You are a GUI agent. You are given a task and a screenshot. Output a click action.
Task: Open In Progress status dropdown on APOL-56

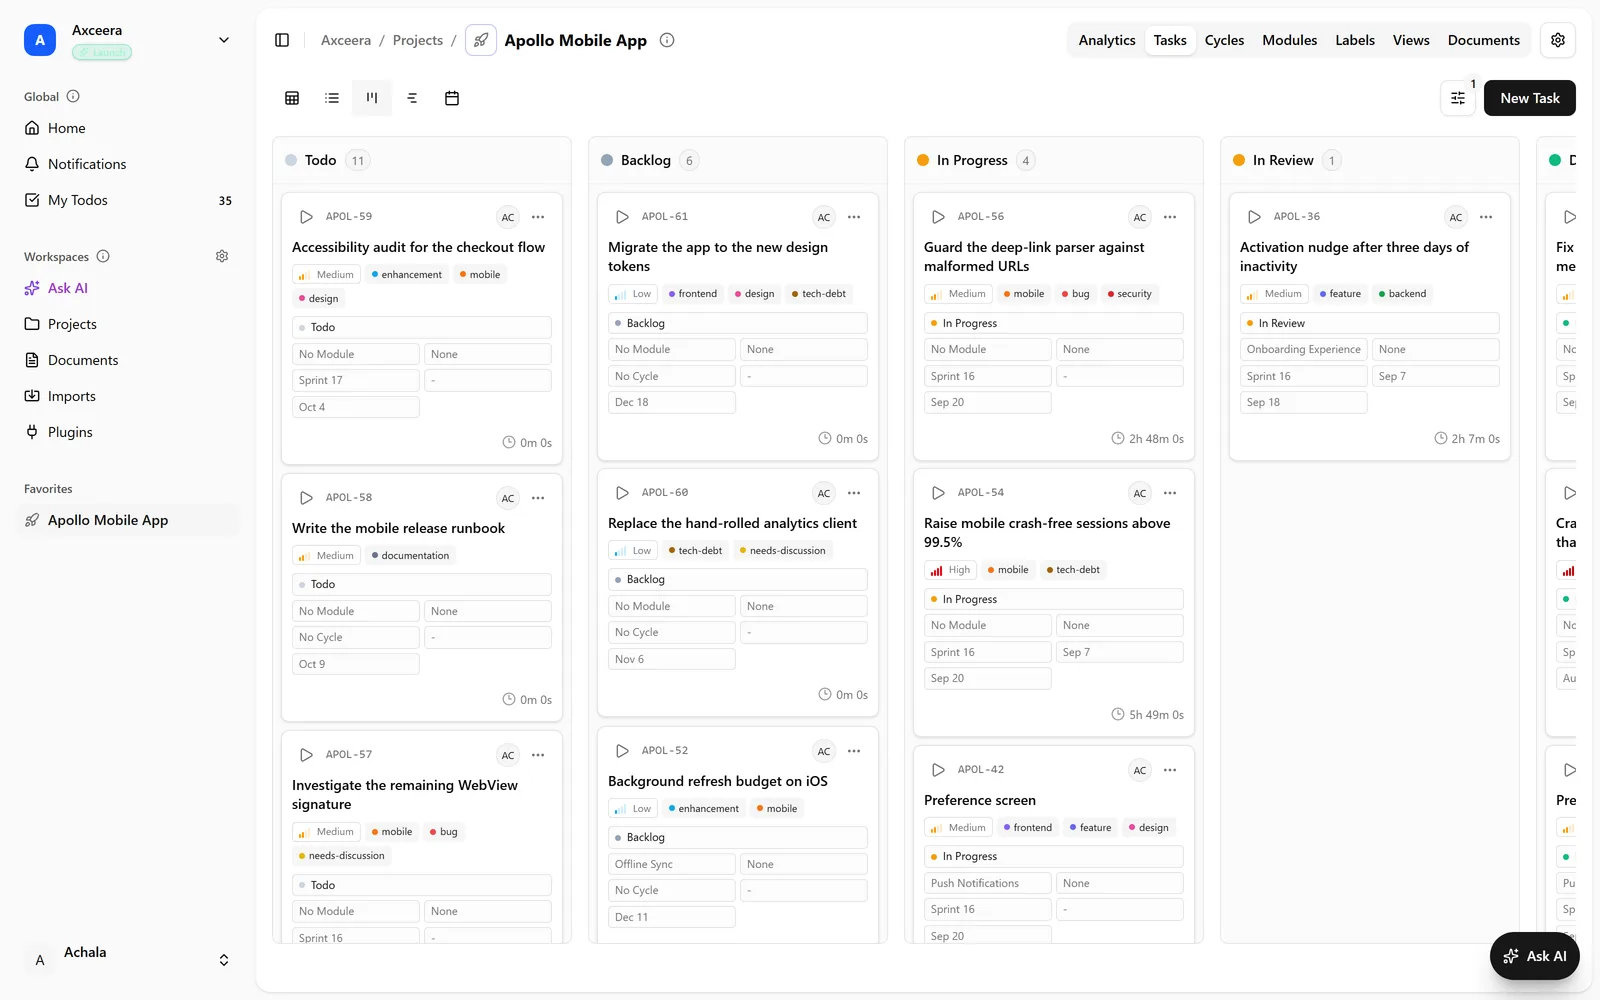tap(1053, 323)
